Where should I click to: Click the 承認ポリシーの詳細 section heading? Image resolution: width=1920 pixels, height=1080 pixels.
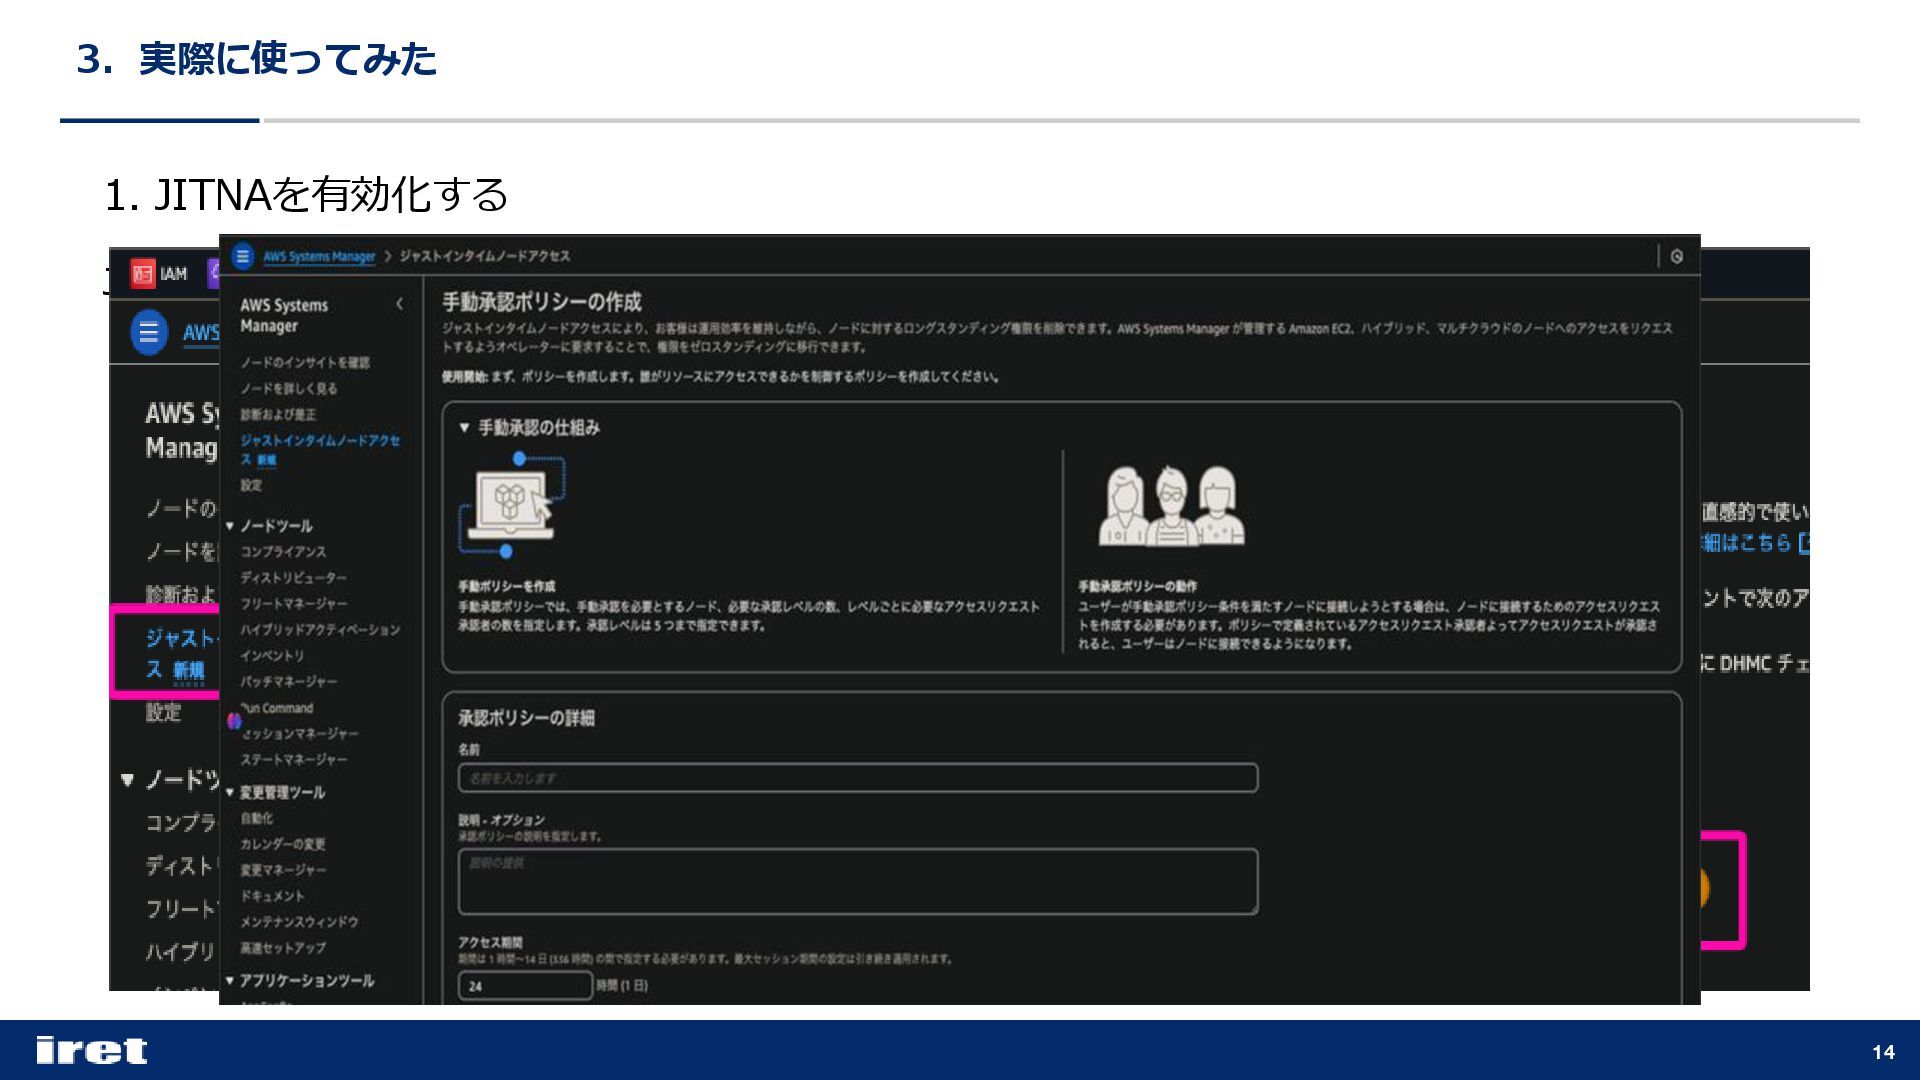pyautogui.click(x=526, y=718)
